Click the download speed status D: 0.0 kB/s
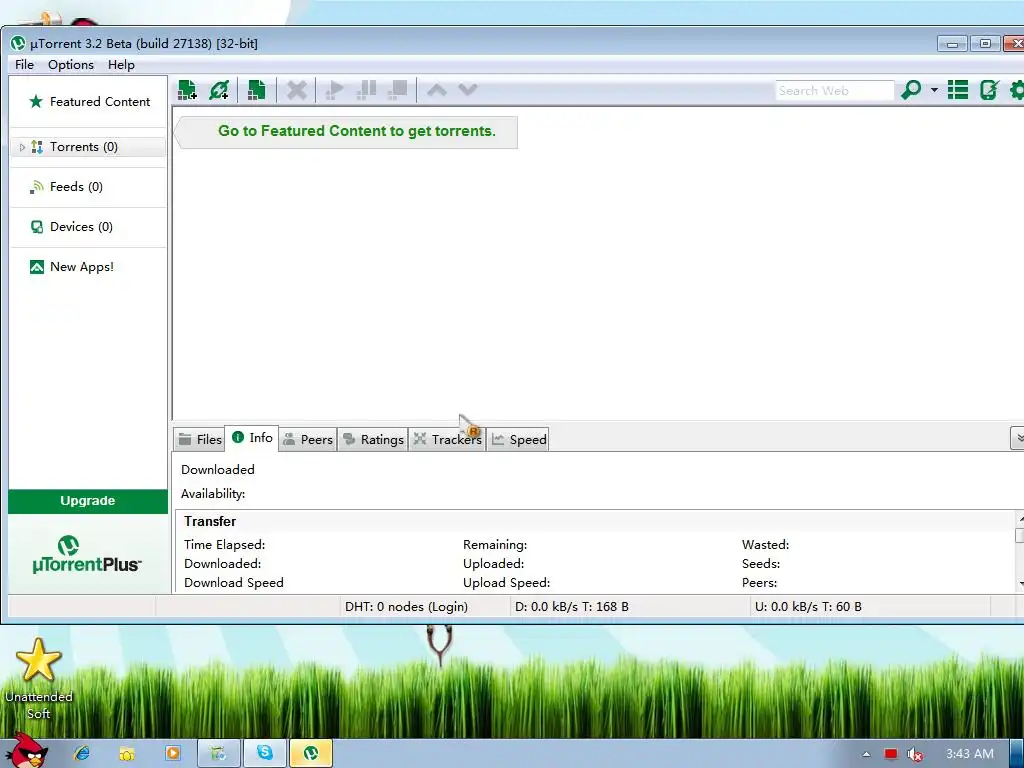The height and width of the screenshot is (768, 1024). coord(571,607)
